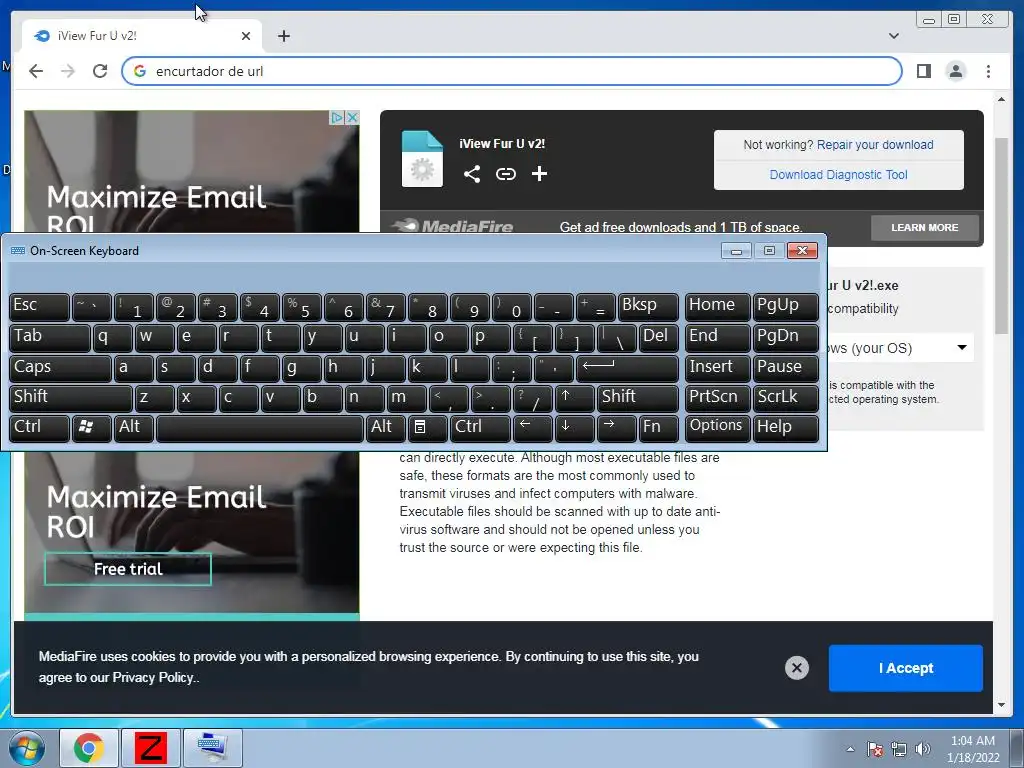Click the MediaFire plus add icon
1024x768 pixels.
click(539, 174)
